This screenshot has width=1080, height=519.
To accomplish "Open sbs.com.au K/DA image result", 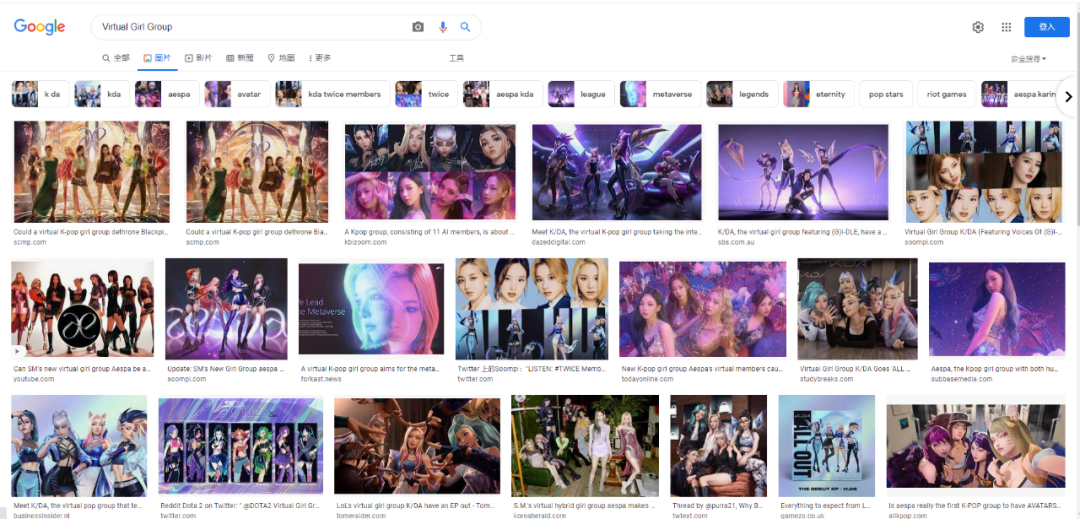I will (803, 172).
